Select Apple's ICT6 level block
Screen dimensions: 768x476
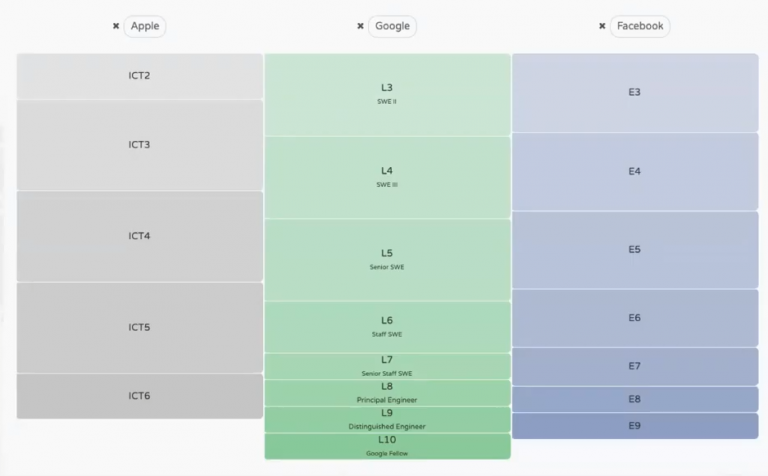(139, 396)
